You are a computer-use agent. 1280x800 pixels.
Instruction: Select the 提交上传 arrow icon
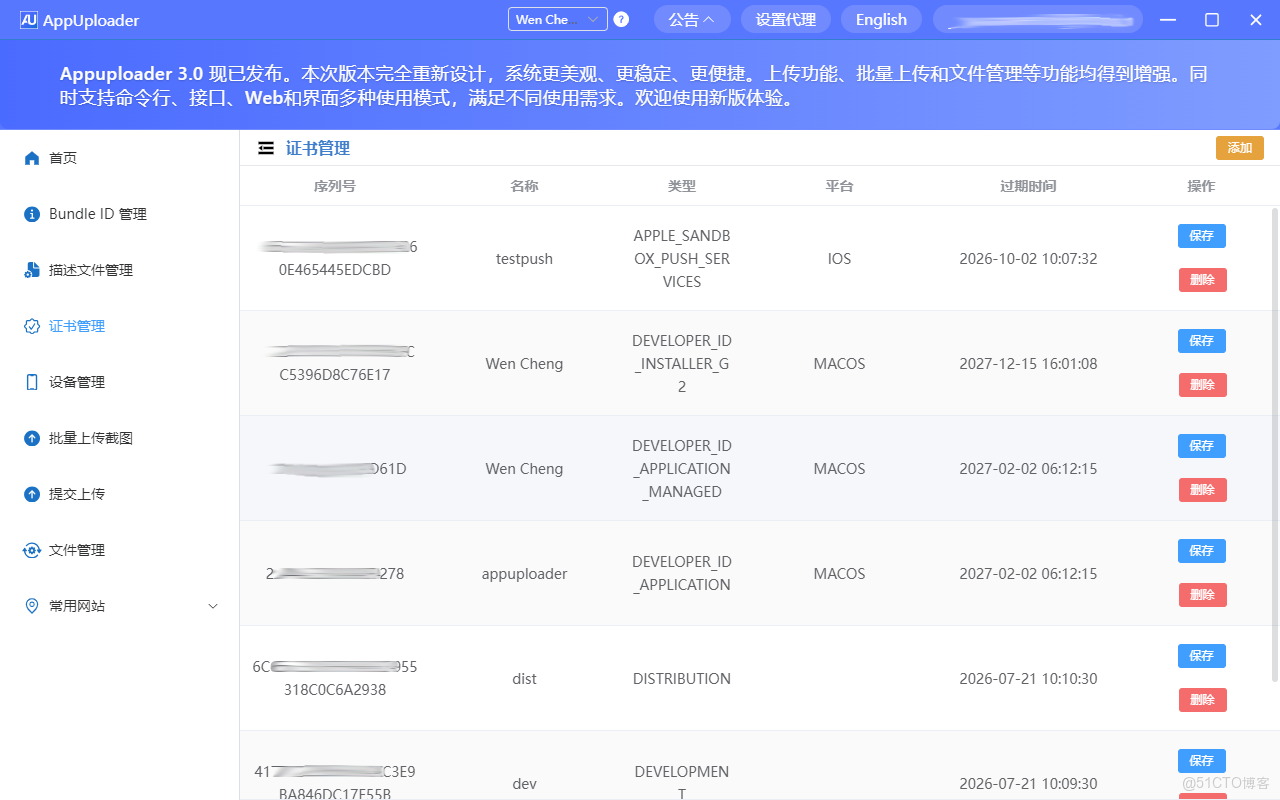point(31,493)
